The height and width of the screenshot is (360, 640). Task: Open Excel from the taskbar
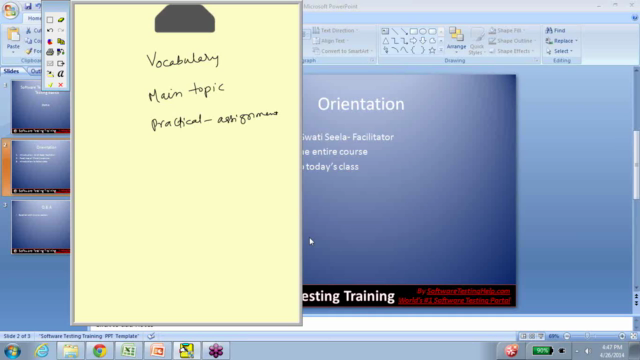[x=129, y=351]
